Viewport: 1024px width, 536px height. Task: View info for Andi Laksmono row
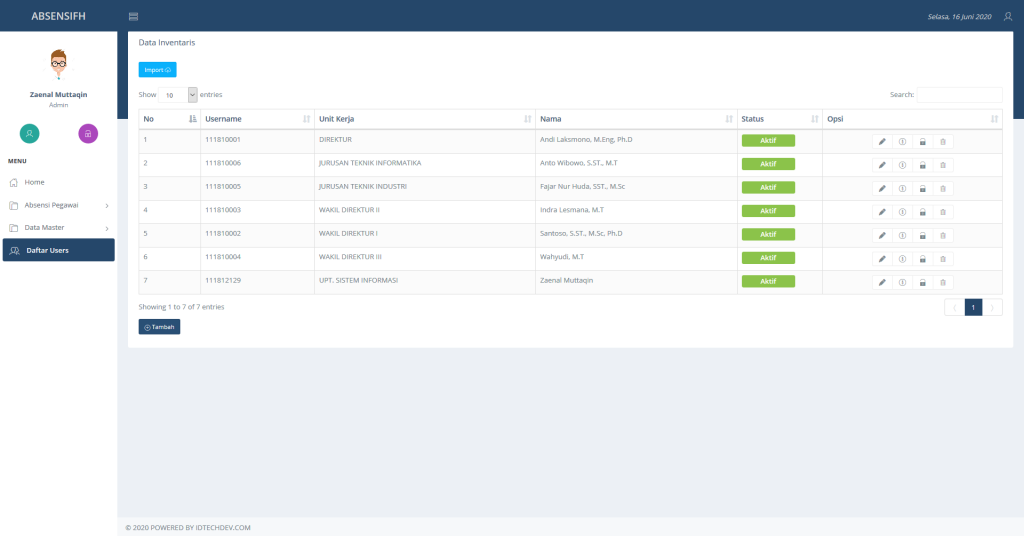[x=903, y=142]
